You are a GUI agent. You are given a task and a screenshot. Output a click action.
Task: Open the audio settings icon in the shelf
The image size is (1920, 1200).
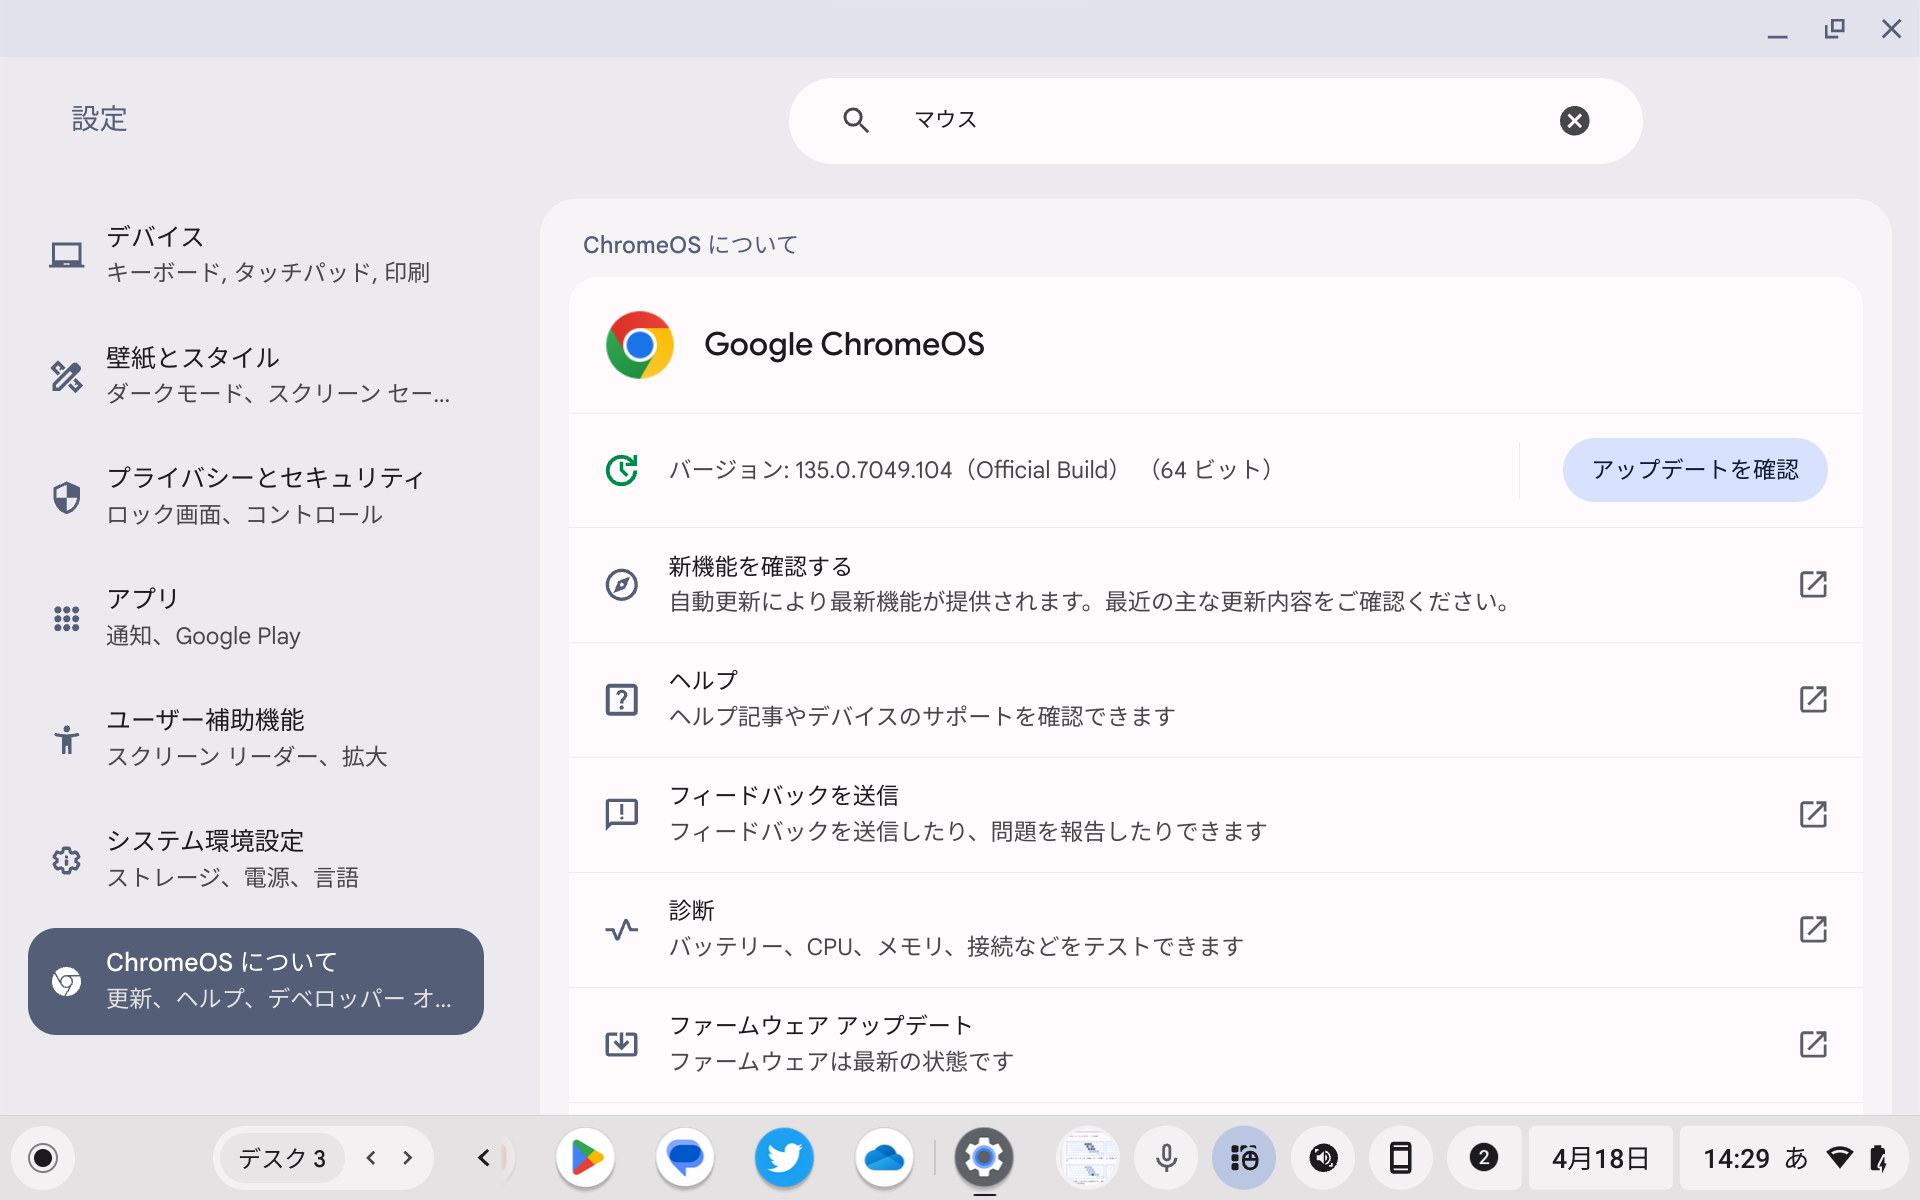[x=1322, y=1157]
